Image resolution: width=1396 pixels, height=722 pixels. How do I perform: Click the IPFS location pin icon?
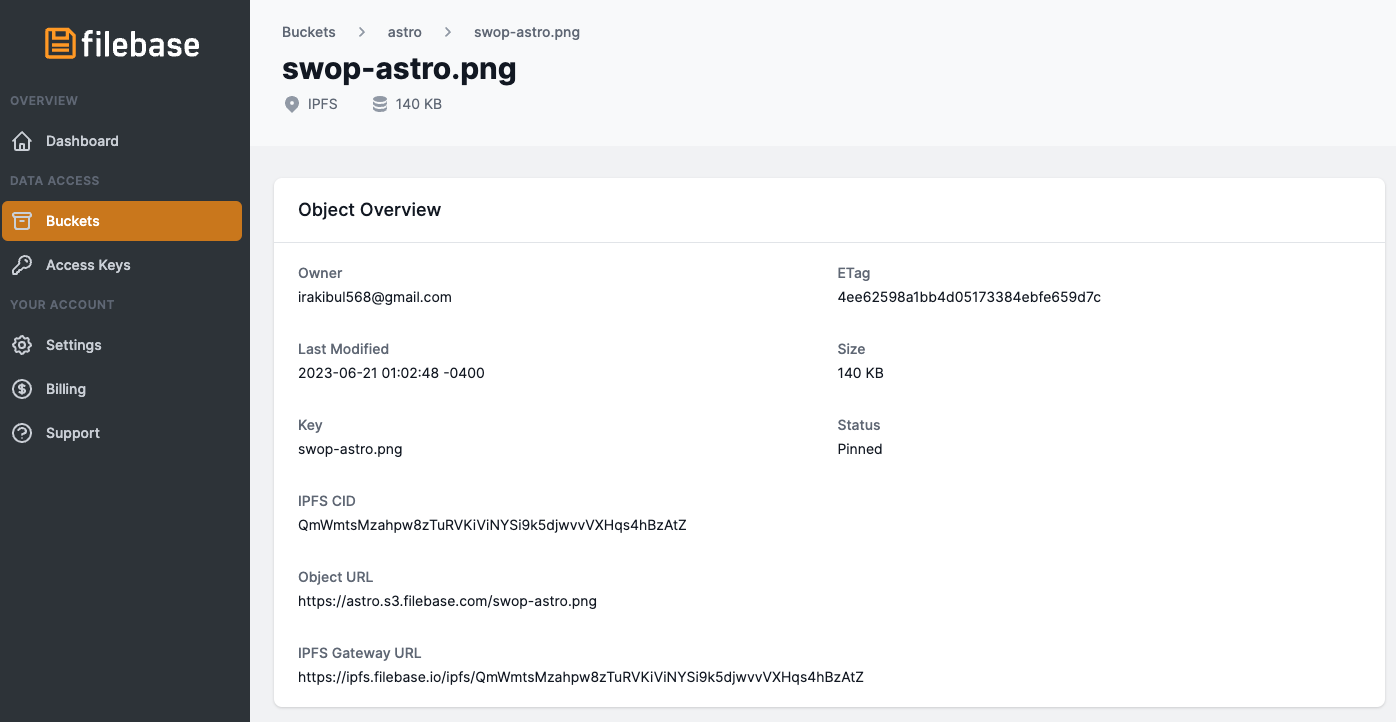coord(292,104)
